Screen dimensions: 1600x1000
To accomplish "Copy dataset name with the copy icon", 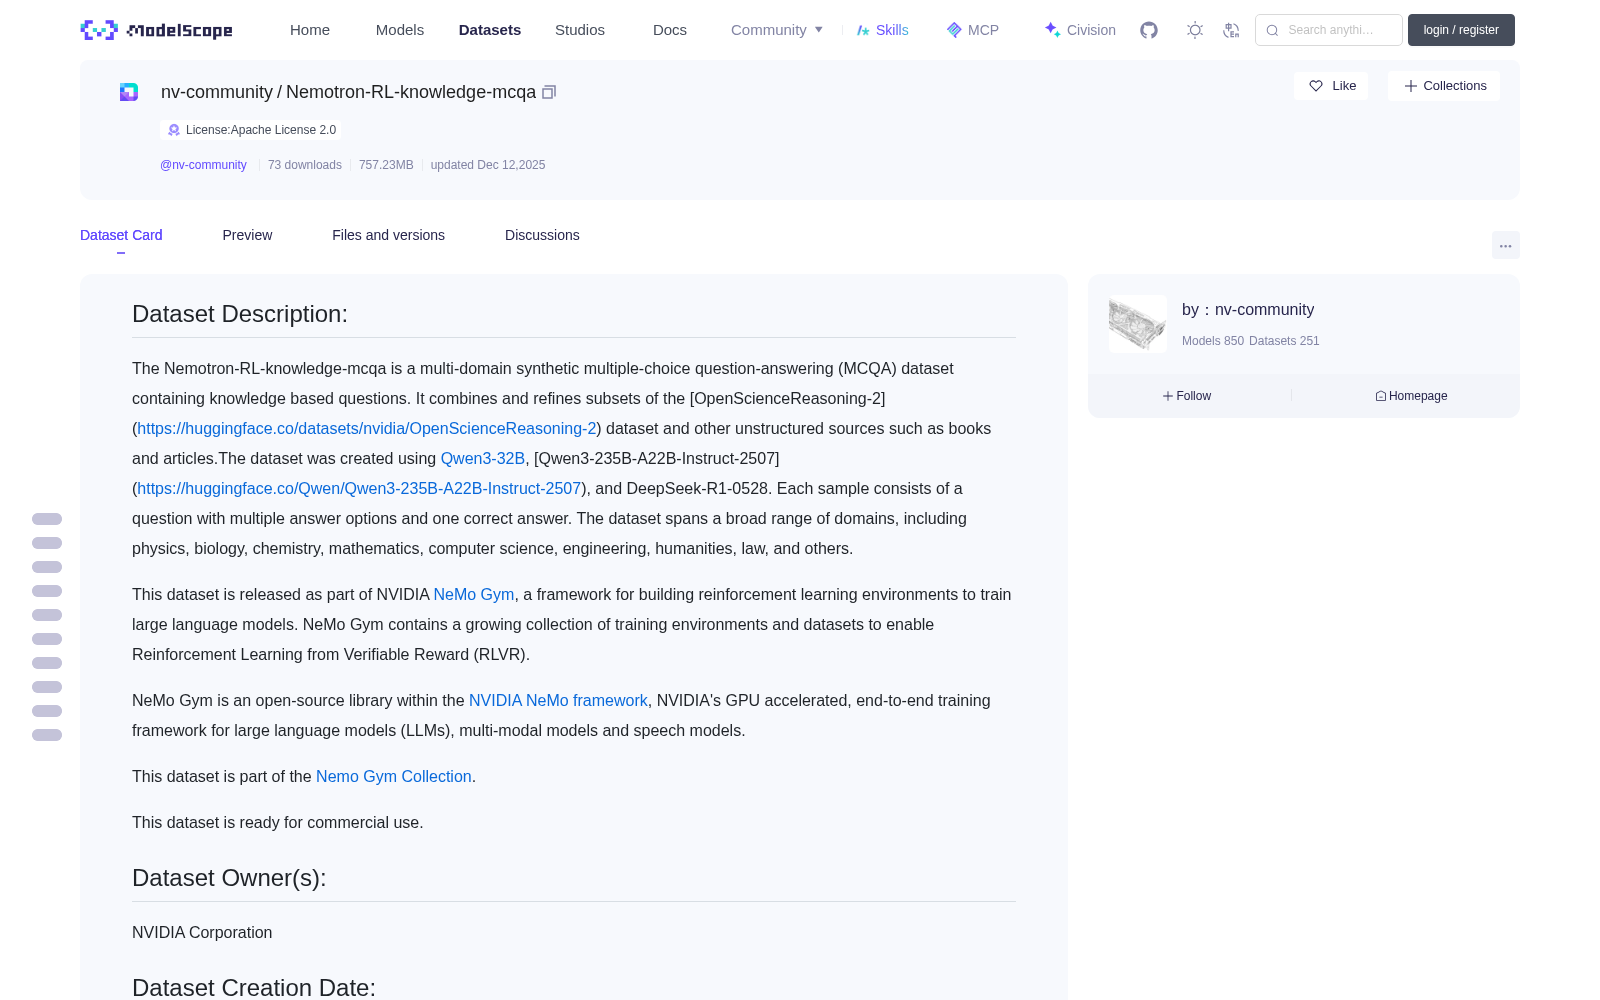I will [549, 92].
